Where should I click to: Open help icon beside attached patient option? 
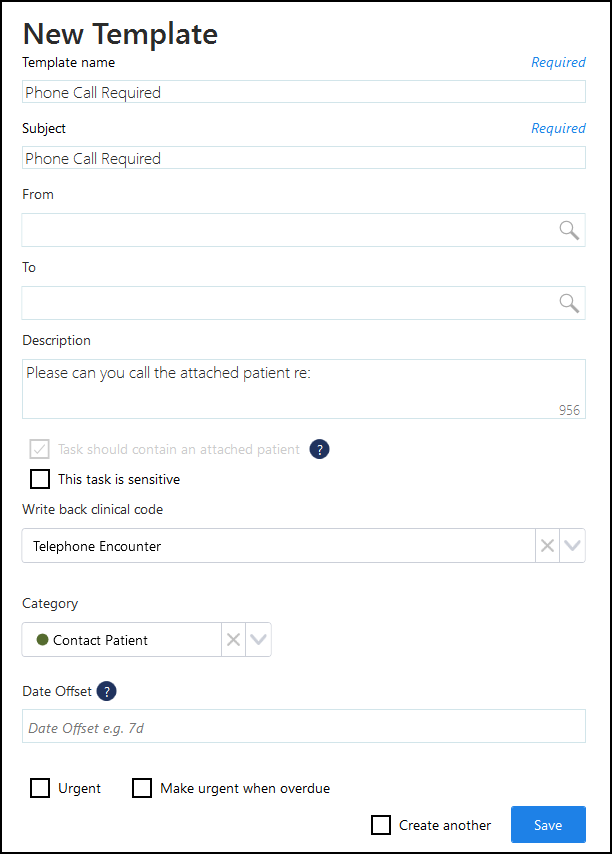tap(320, 449)
